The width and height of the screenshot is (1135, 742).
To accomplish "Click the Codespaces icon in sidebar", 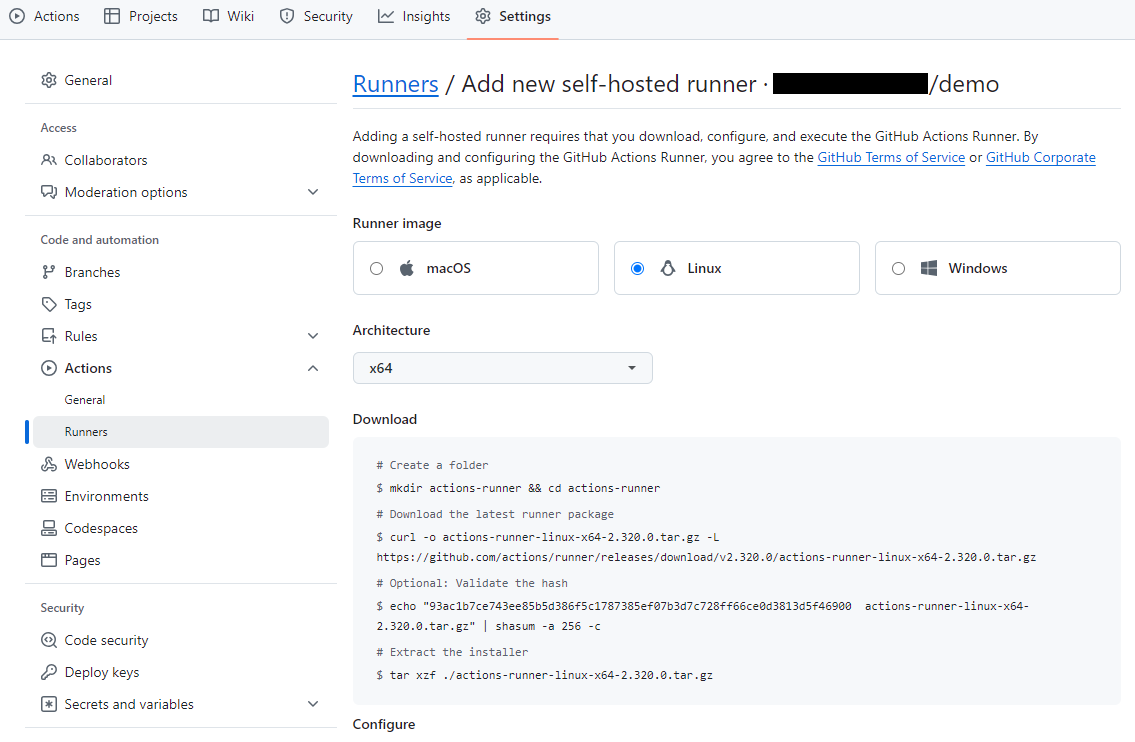I will [x=48, y=528].
